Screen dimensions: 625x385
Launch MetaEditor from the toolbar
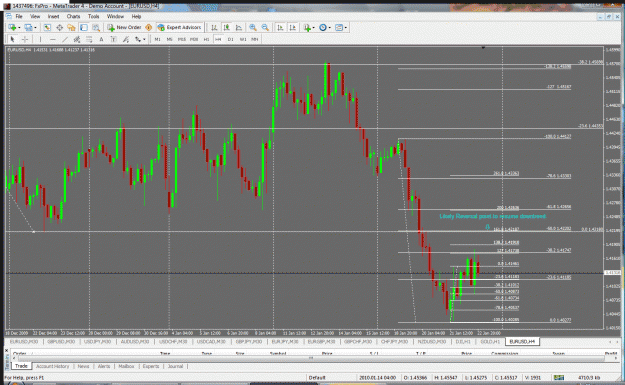[x=149, y=28]
